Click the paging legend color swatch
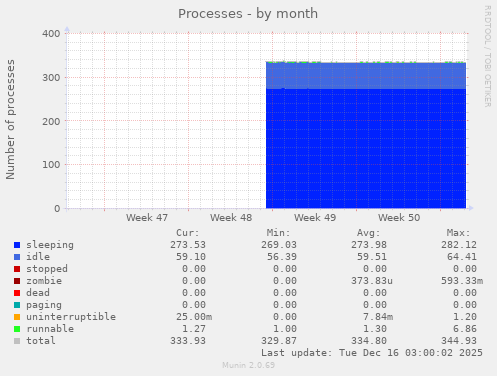 [x=17, y=305]
